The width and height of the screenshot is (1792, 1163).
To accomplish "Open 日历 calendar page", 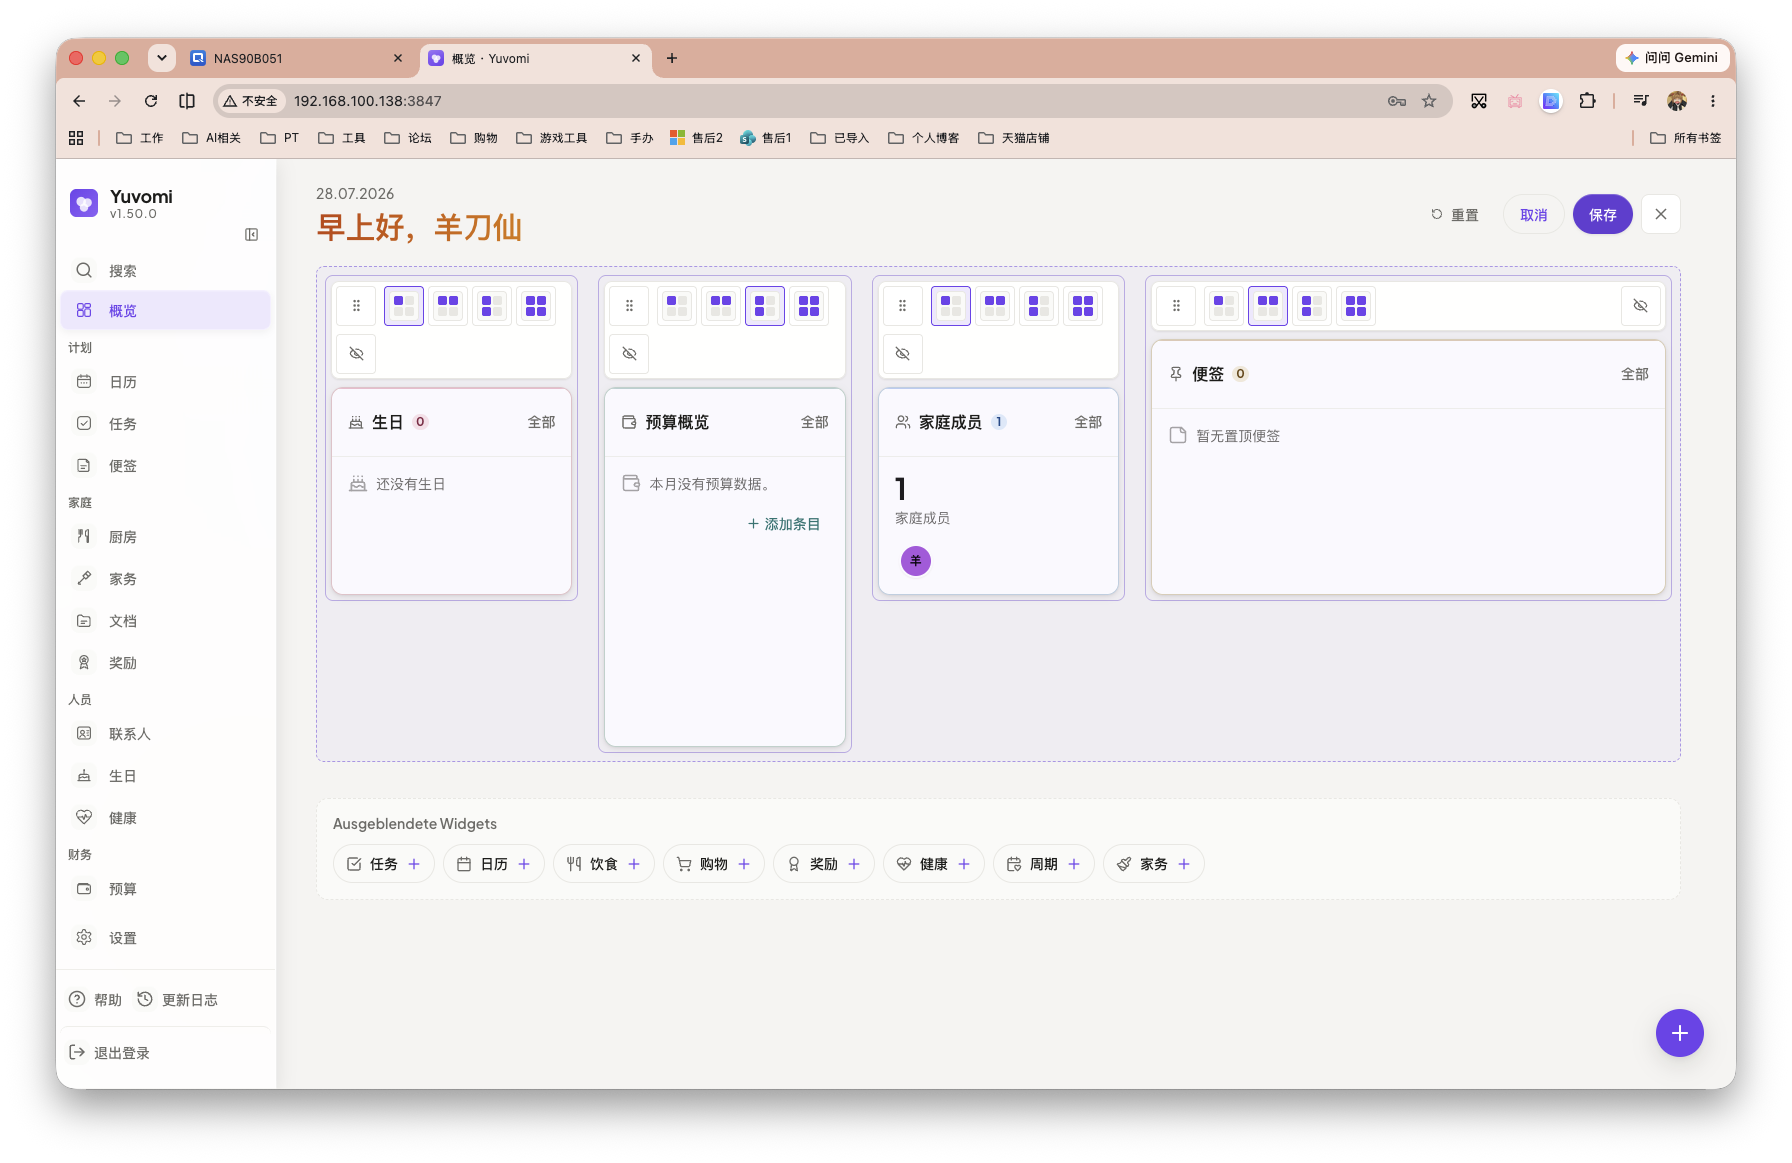I will pos(166,382).
